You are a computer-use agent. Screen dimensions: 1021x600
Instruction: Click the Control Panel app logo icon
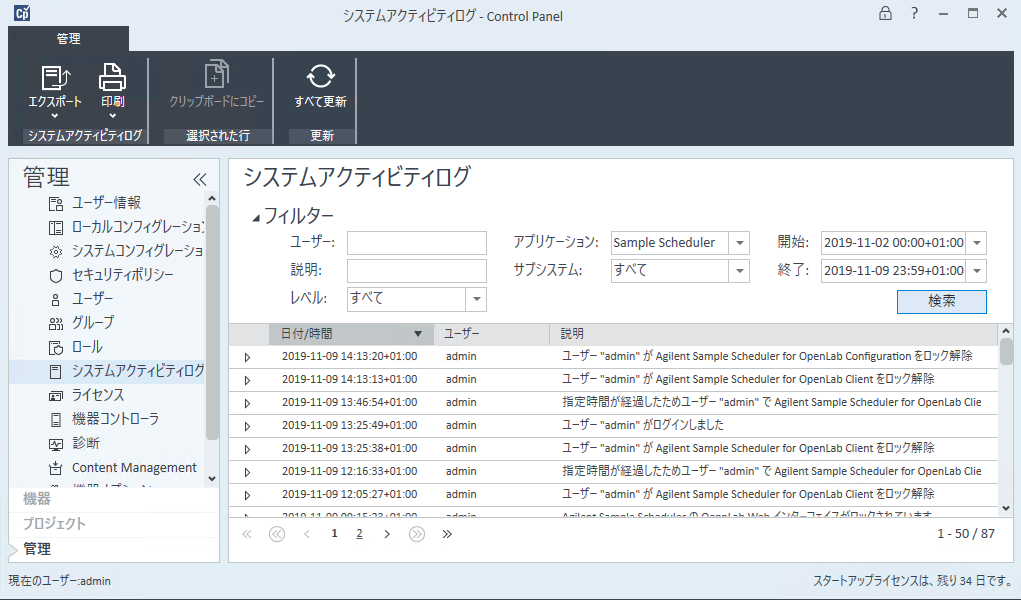tap(21, 13)
